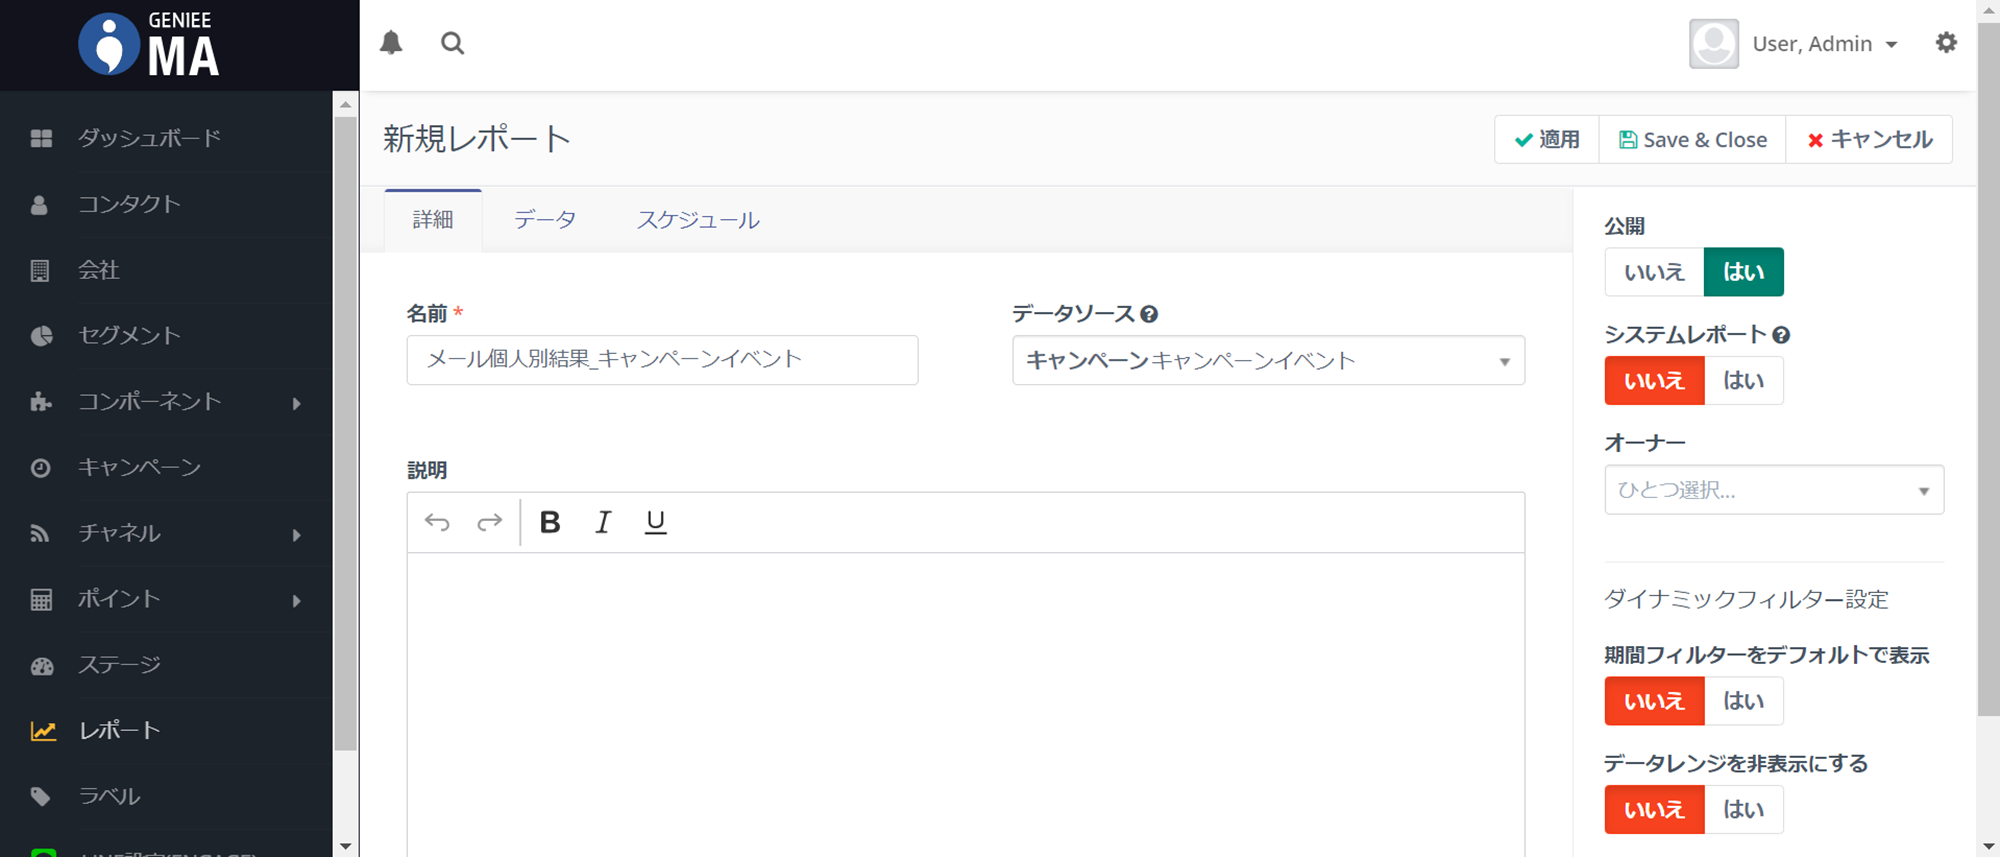Expand the ポイント submenu arrow
Screen dimensions: 2000x857
(x=296, y=601)
